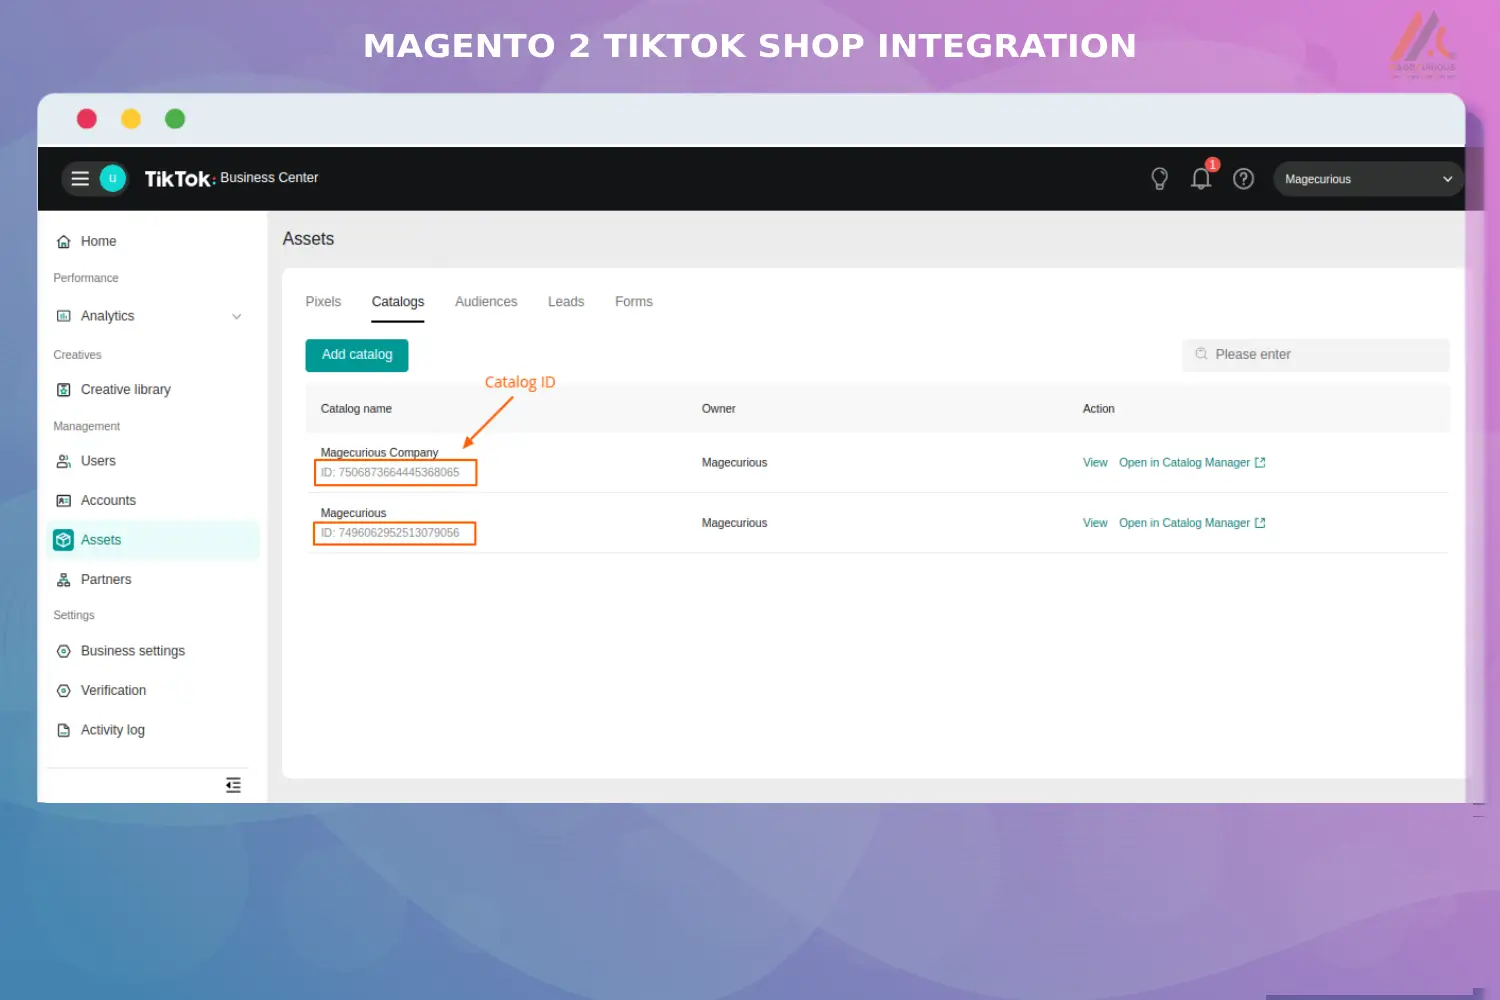This screenshot has height=1000, width=1500.
Task: Open Magecurious Company in Catalog Manager
Action: (x=1184, y=462)
